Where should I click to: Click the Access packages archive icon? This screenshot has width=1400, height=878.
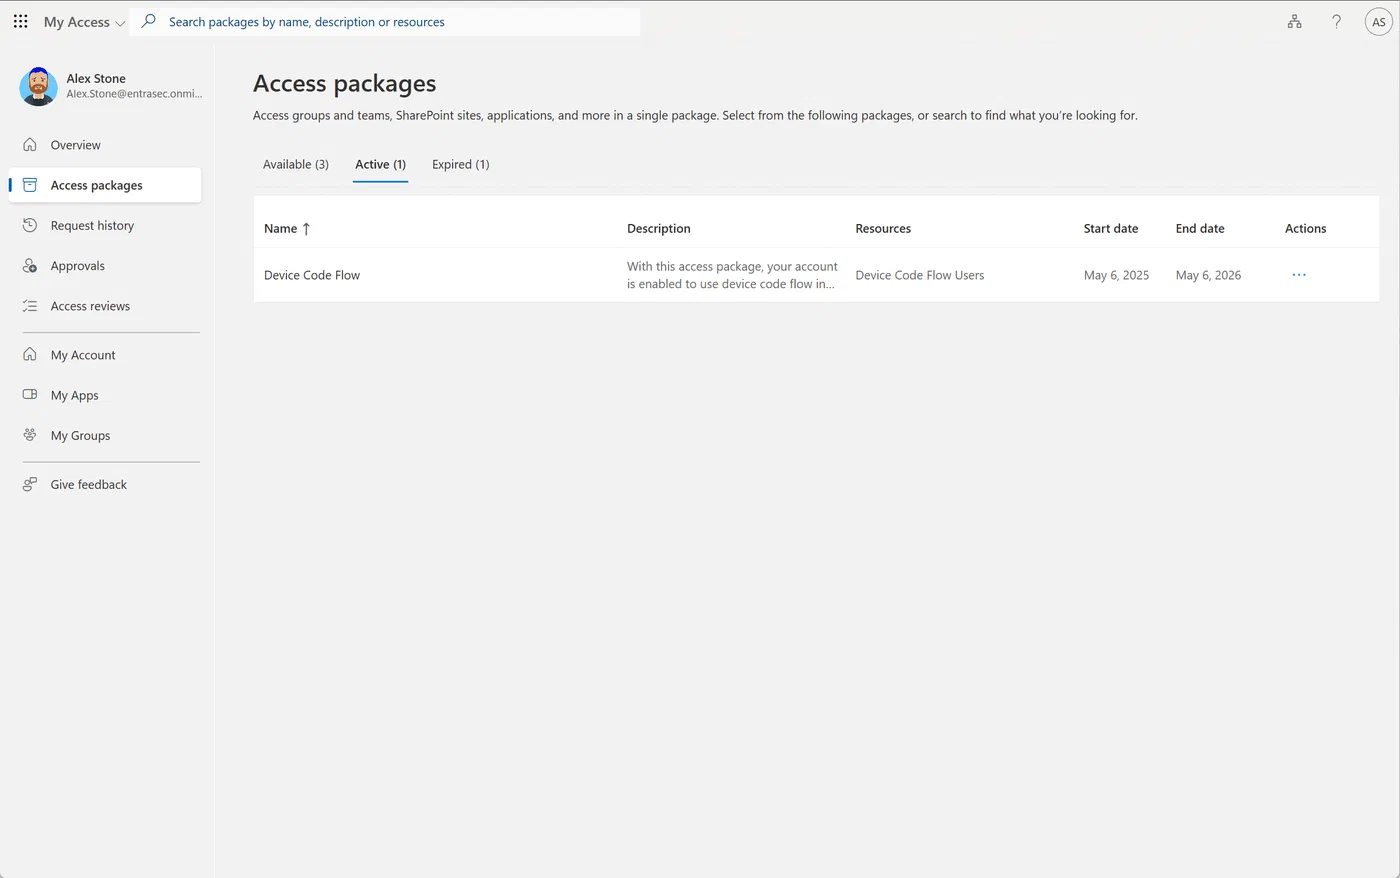coord(30,185)
